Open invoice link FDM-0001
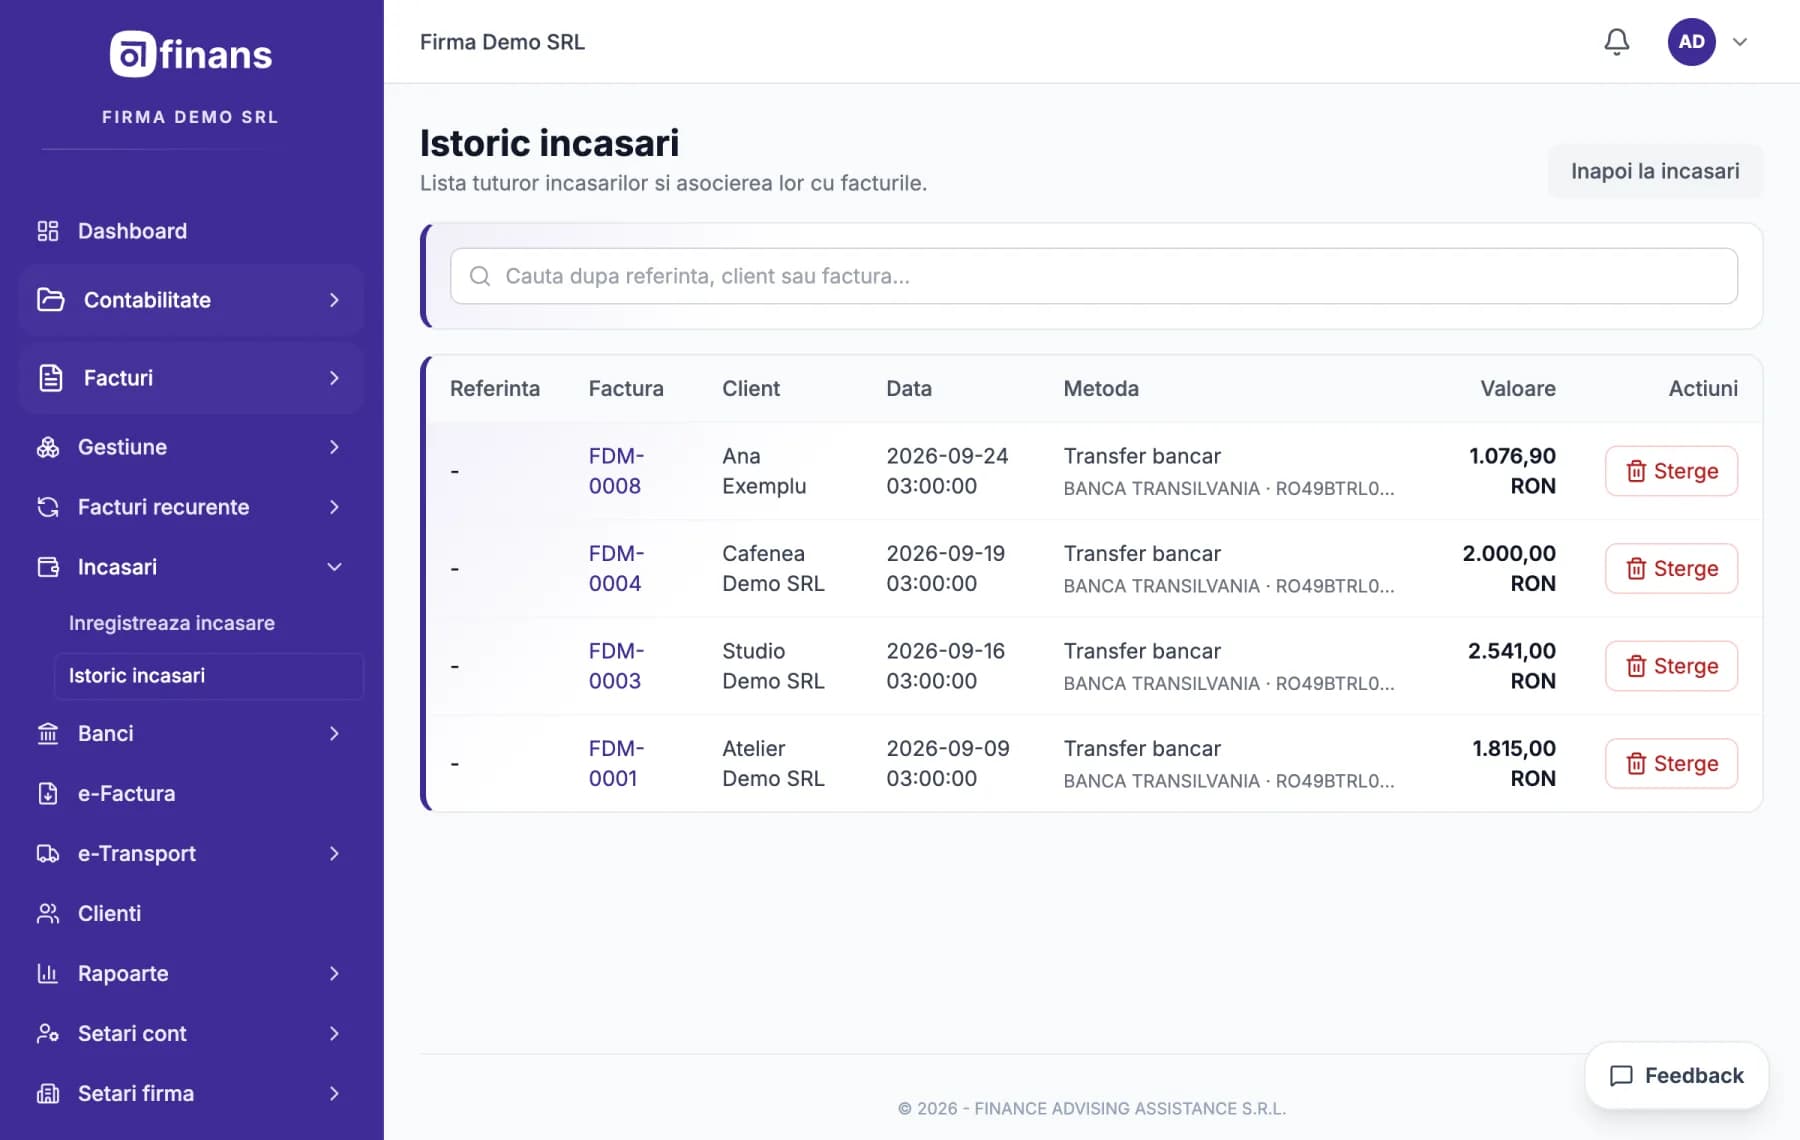This screenshot has width=1800, height=1140. [616, 763]
